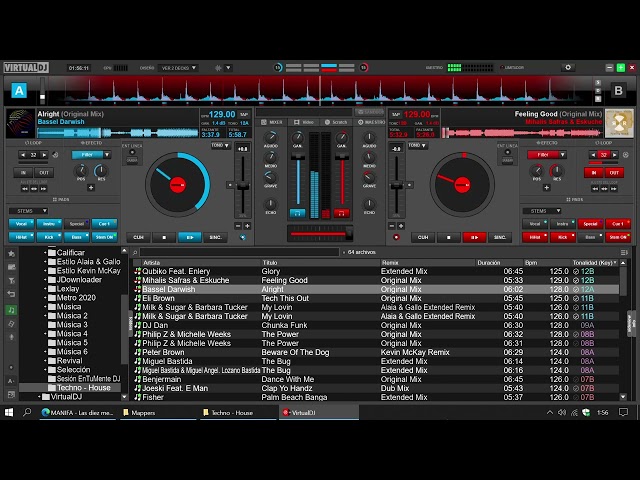Select deck A badge
The image size is (640, 480).
pos(19,90)
